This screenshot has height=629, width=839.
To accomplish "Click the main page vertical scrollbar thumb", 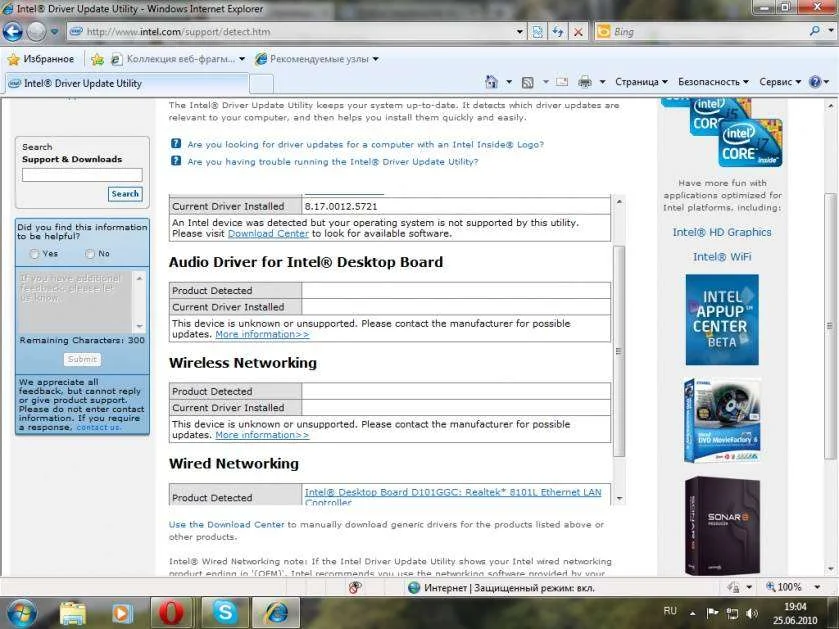I will click(x=830, y=325).
